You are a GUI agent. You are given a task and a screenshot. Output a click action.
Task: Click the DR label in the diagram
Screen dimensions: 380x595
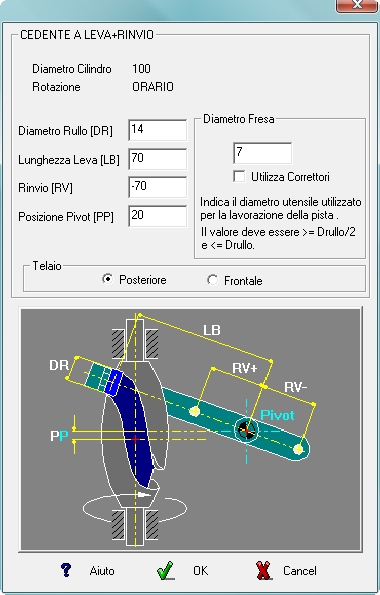[59, 365]
